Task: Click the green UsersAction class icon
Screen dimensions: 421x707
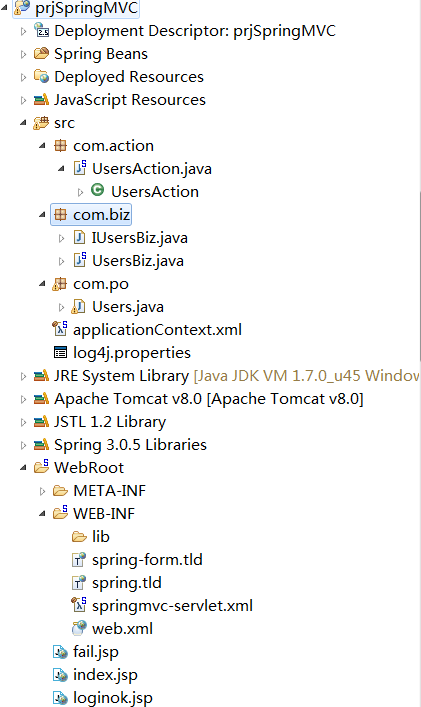Action: pyautogui.click(x=97, y=190)
